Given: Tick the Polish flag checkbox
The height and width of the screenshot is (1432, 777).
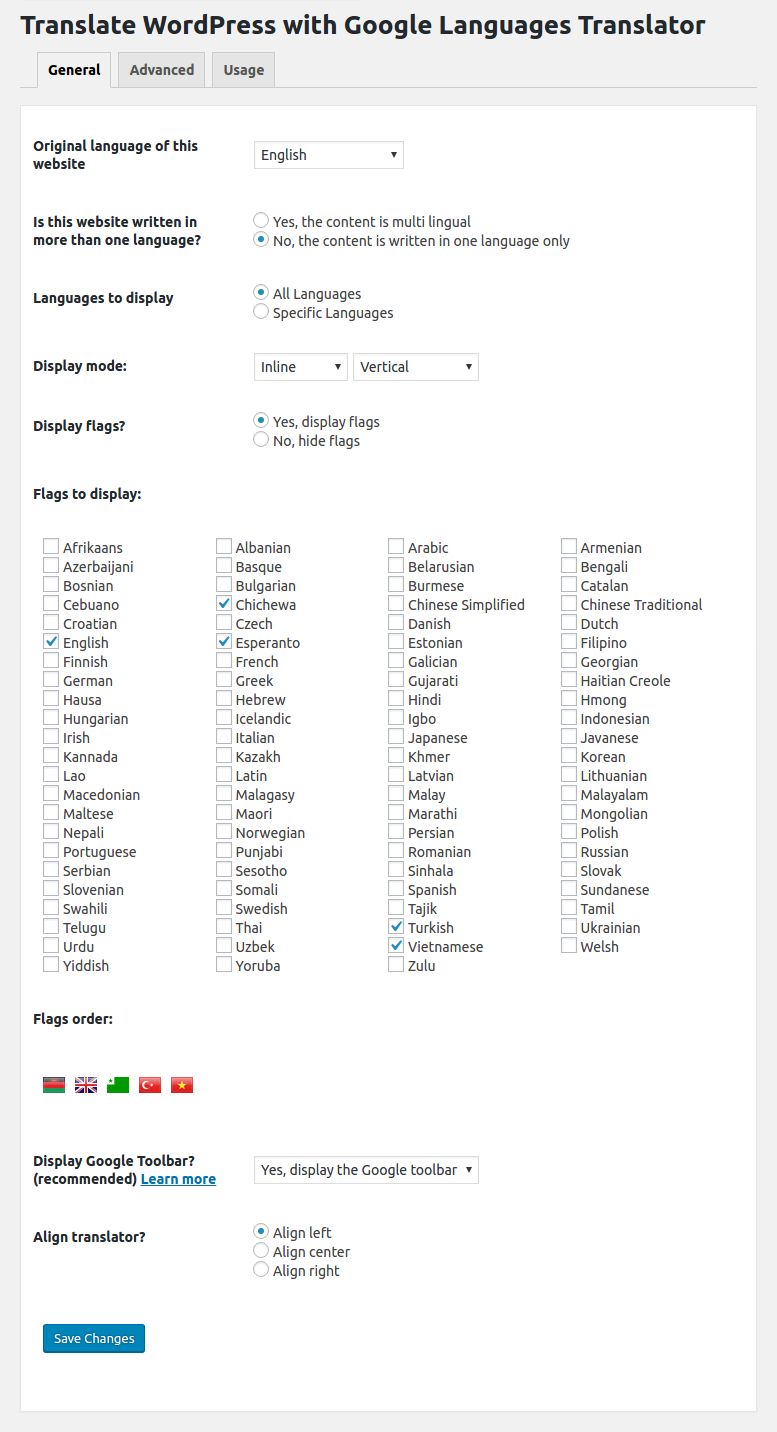Looking at the screenshot, I should (x=569, y=832).
